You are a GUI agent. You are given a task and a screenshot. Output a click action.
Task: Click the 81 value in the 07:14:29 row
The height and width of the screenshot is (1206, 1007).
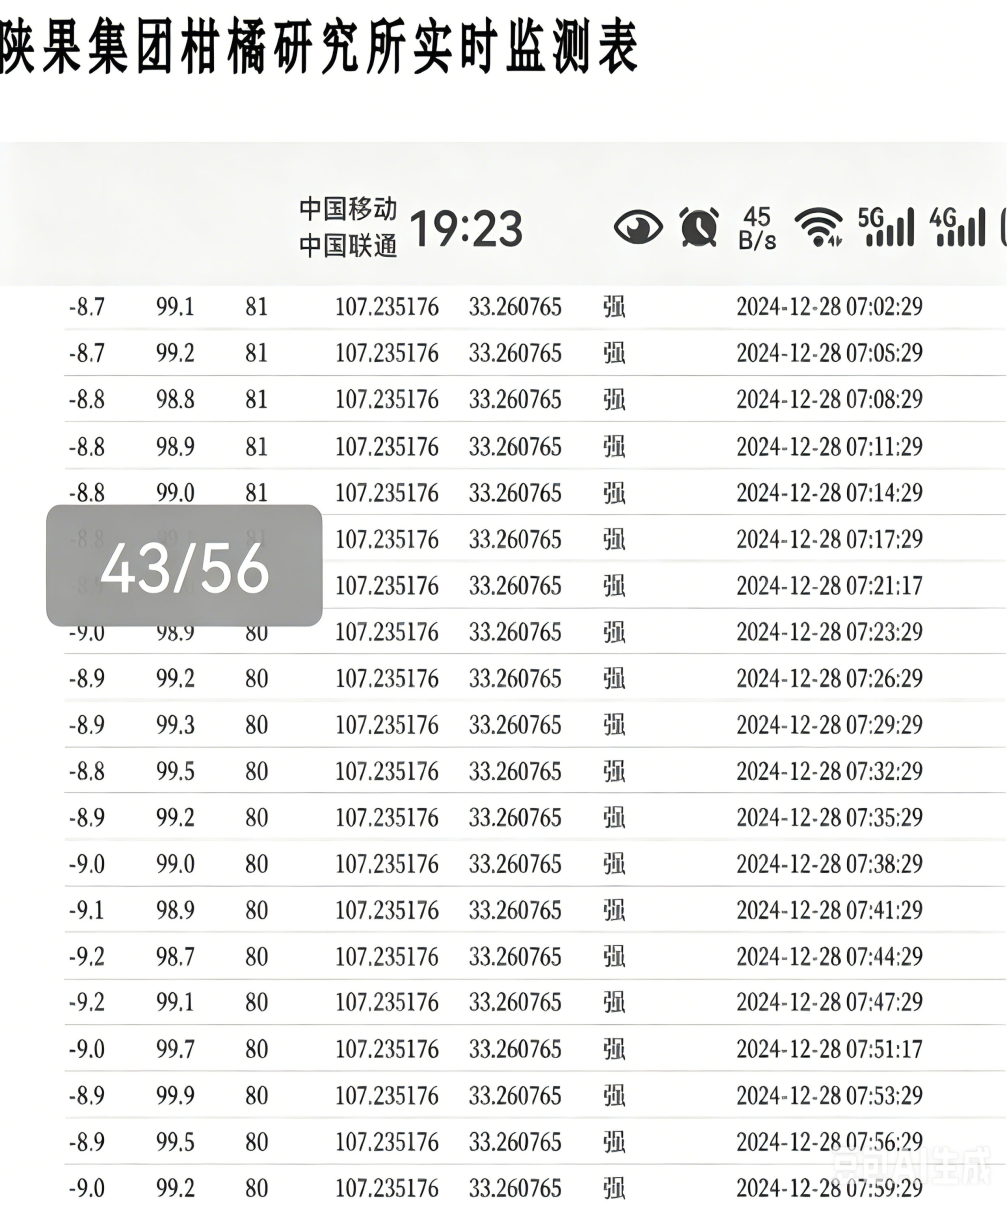257,493
